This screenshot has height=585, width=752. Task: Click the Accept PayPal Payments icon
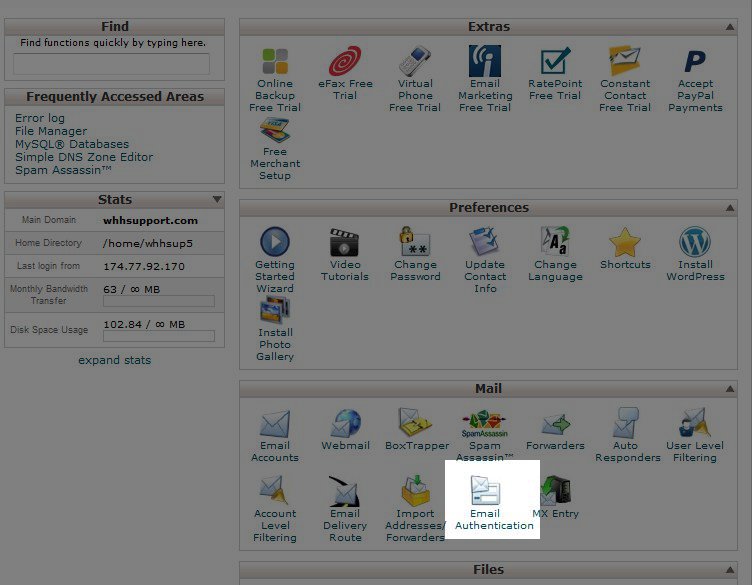pos(695,79)
